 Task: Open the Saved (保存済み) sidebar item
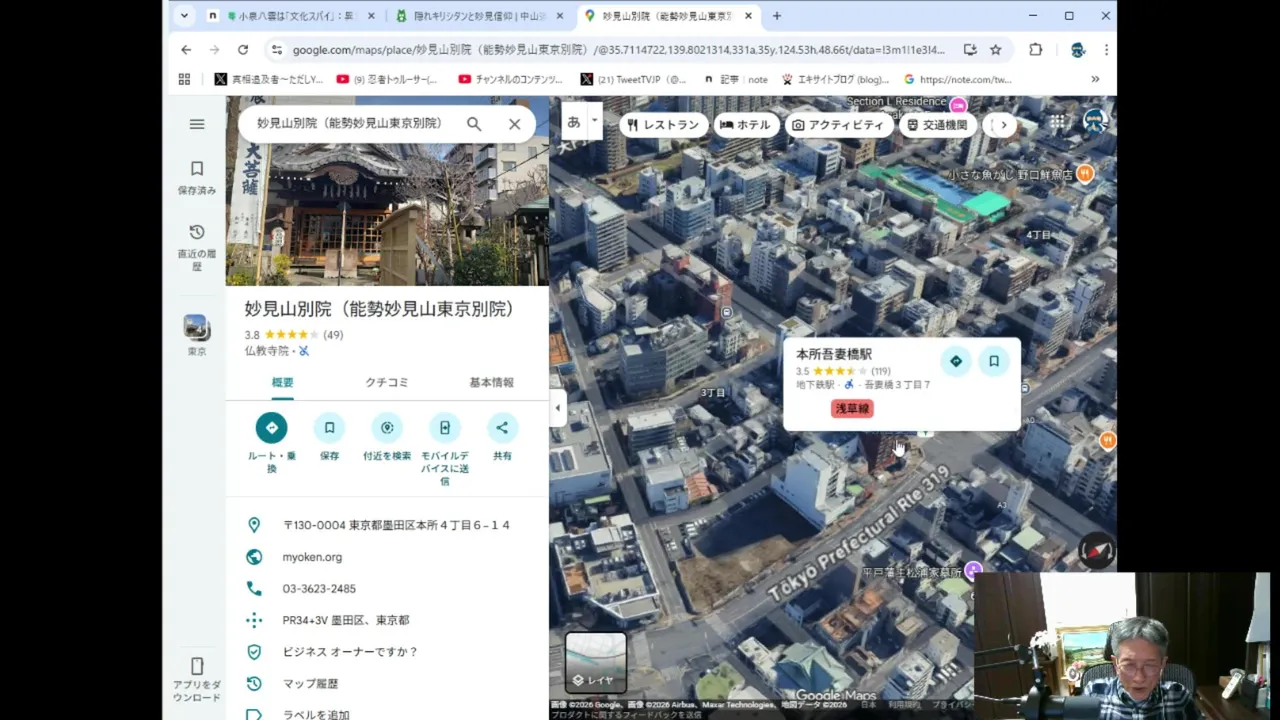[197, 177]
